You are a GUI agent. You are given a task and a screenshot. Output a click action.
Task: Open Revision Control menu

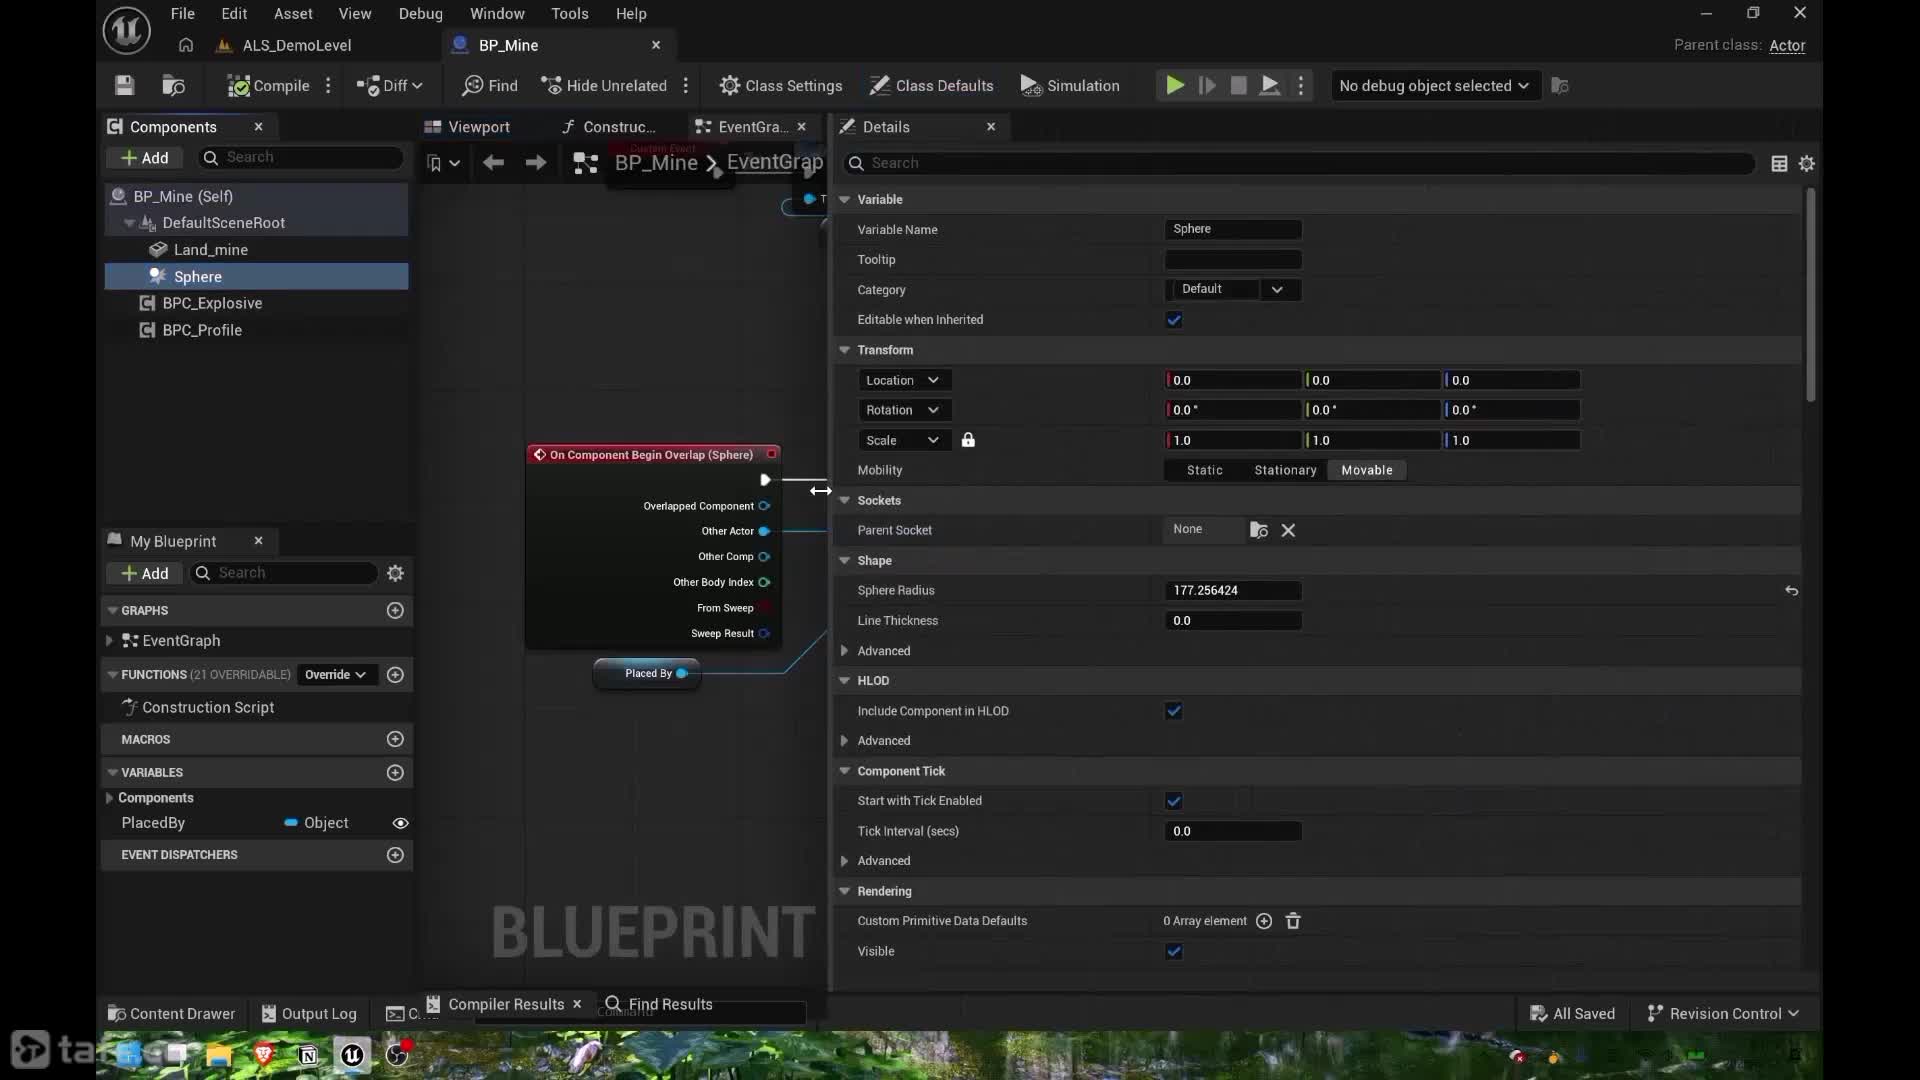pos(1724,1014)
